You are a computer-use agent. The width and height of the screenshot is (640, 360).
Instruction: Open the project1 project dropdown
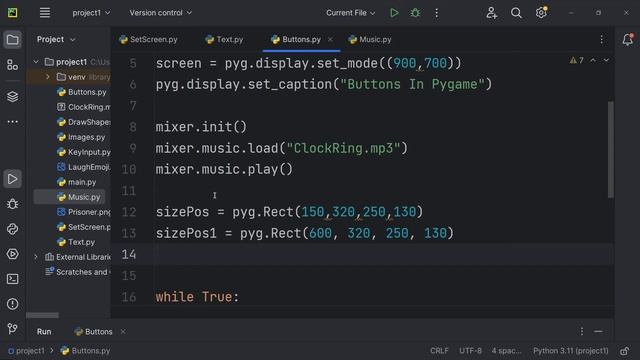tap(91, 13)
